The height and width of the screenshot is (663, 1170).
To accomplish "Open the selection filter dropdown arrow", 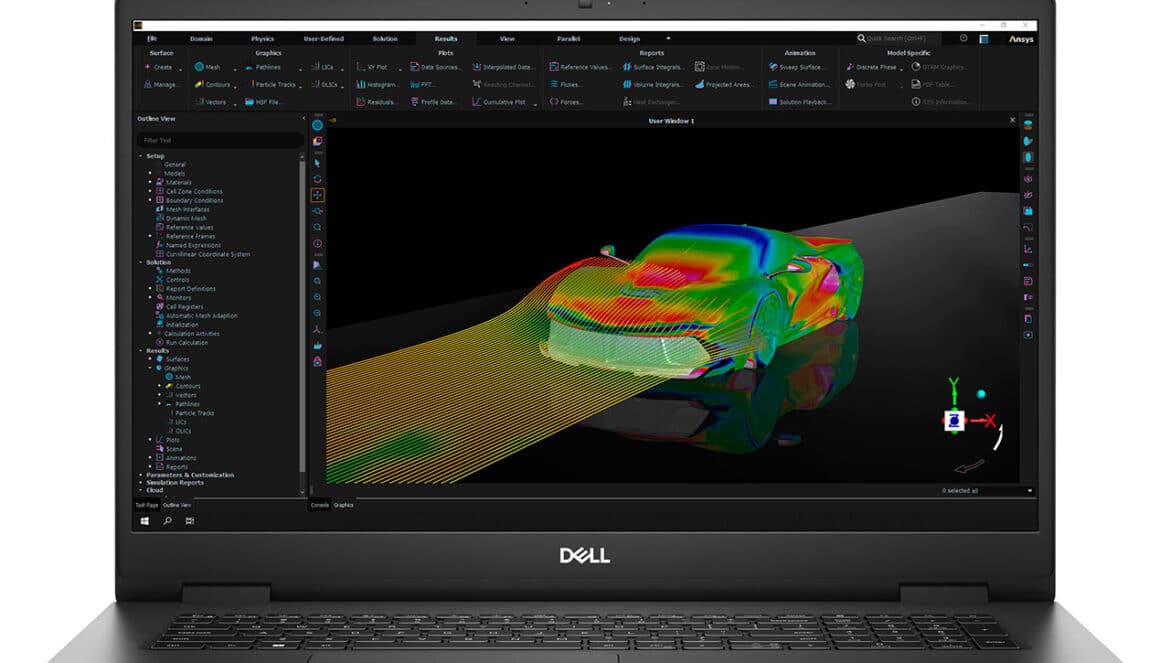I will pyautogui.click(x=1030, y=491).
